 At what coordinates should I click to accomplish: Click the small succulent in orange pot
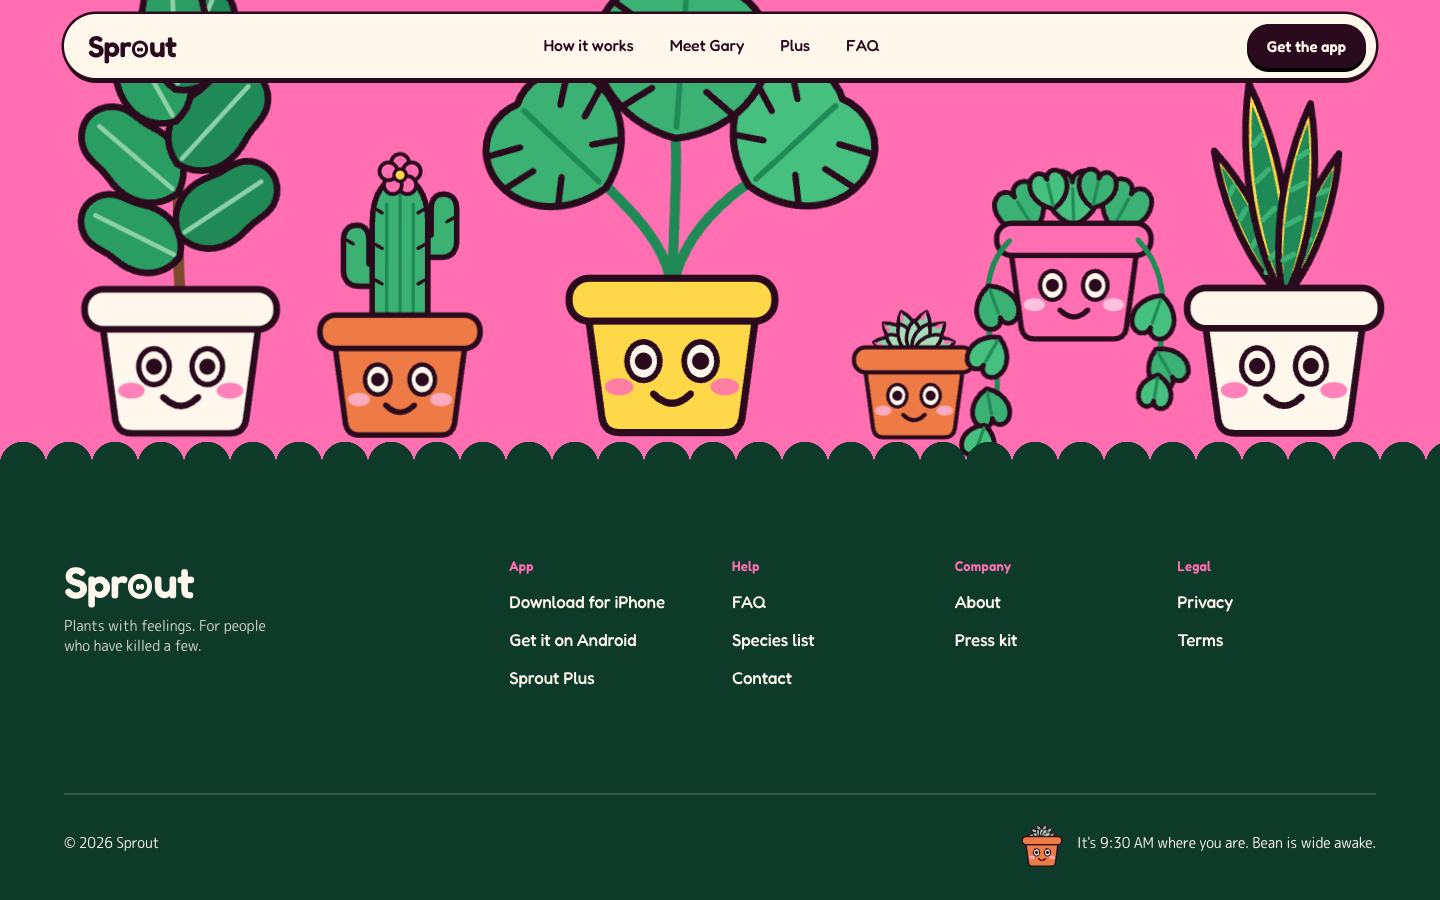point(911,375)
